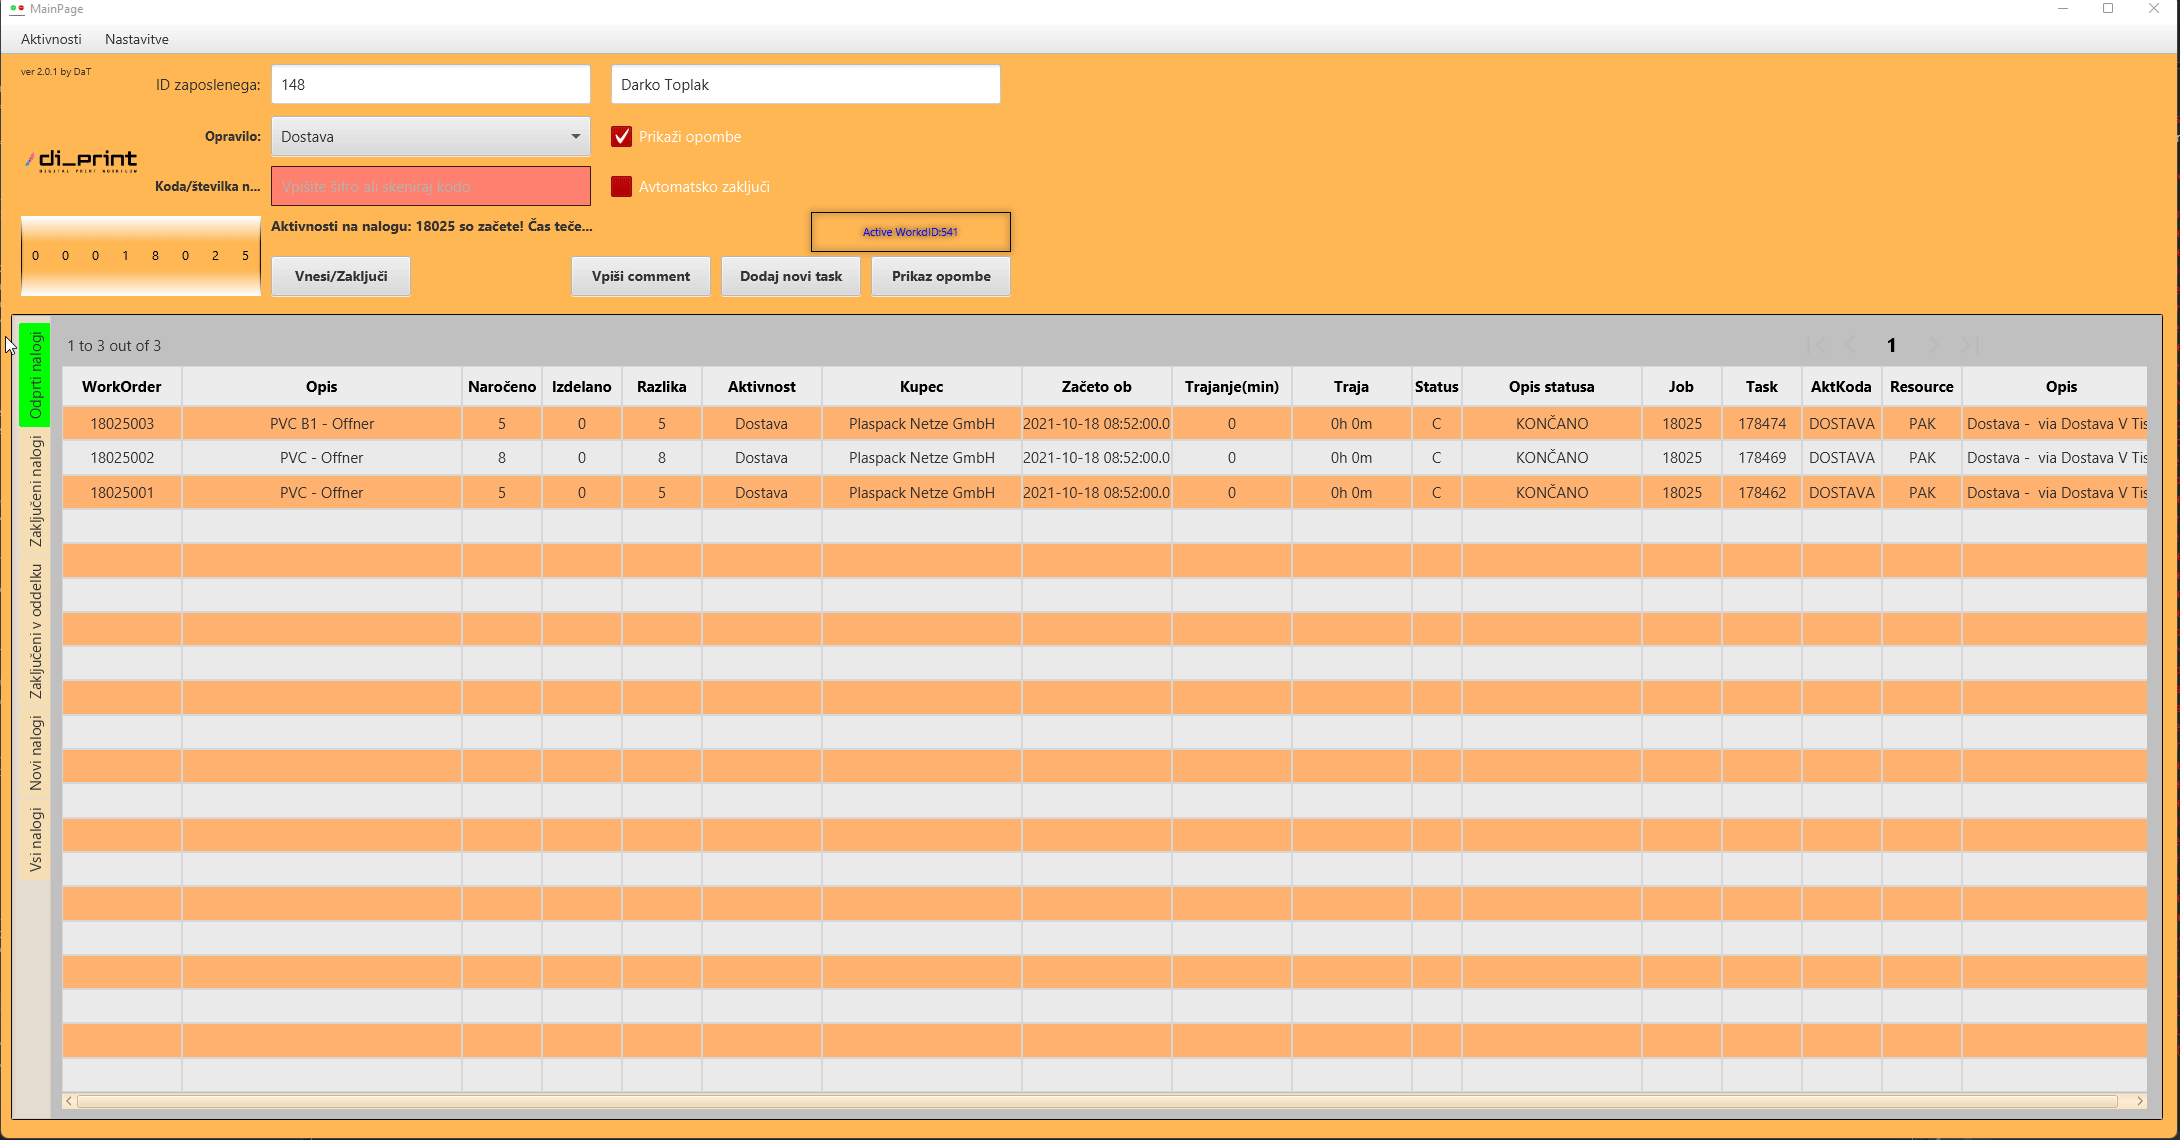Click the MainPage window title icon
This screenshot has width=2180, height=1140.
pyautogui.click(x=16, y=9)
